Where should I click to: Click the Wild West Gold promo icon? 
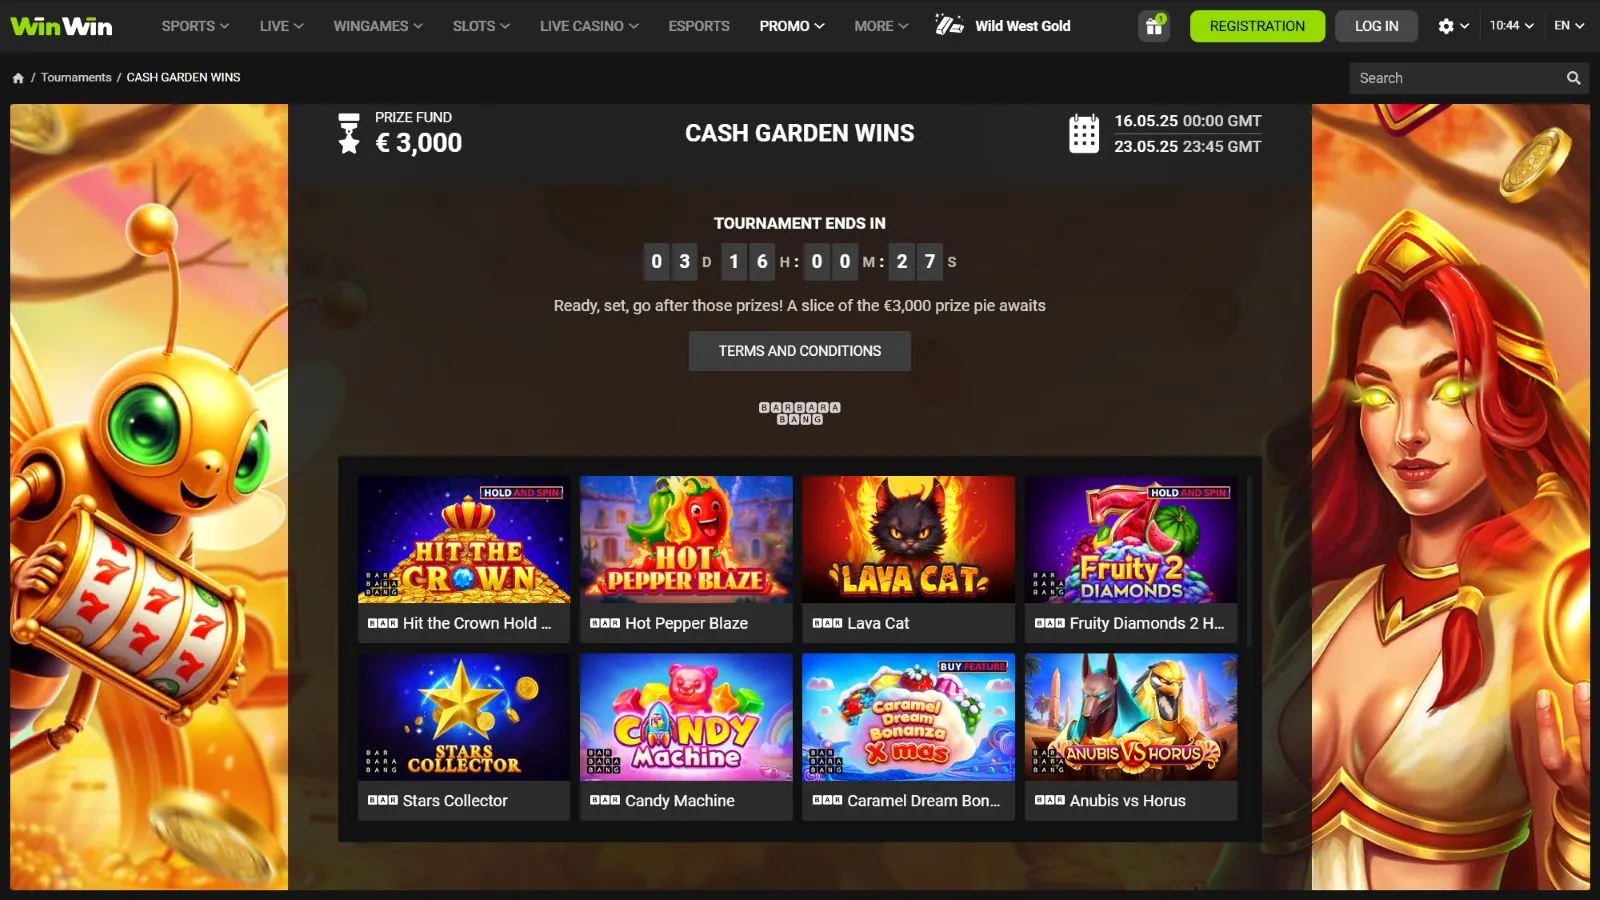pyautogui.click(x=949, y=25)
